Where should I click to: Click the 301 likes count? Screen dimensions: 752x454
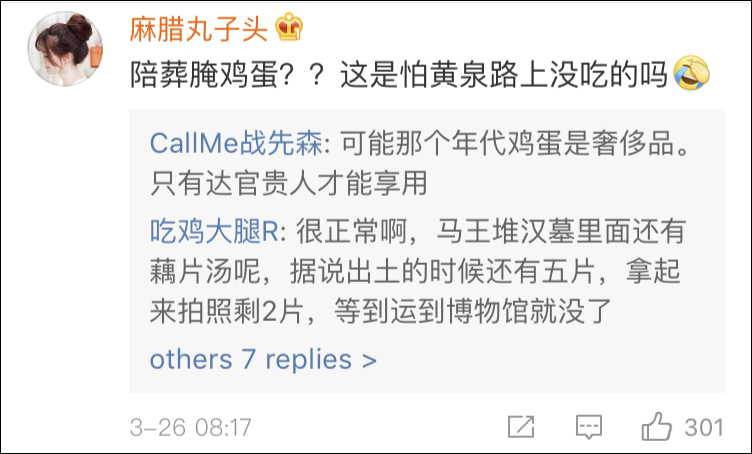(x=703, y=427)
